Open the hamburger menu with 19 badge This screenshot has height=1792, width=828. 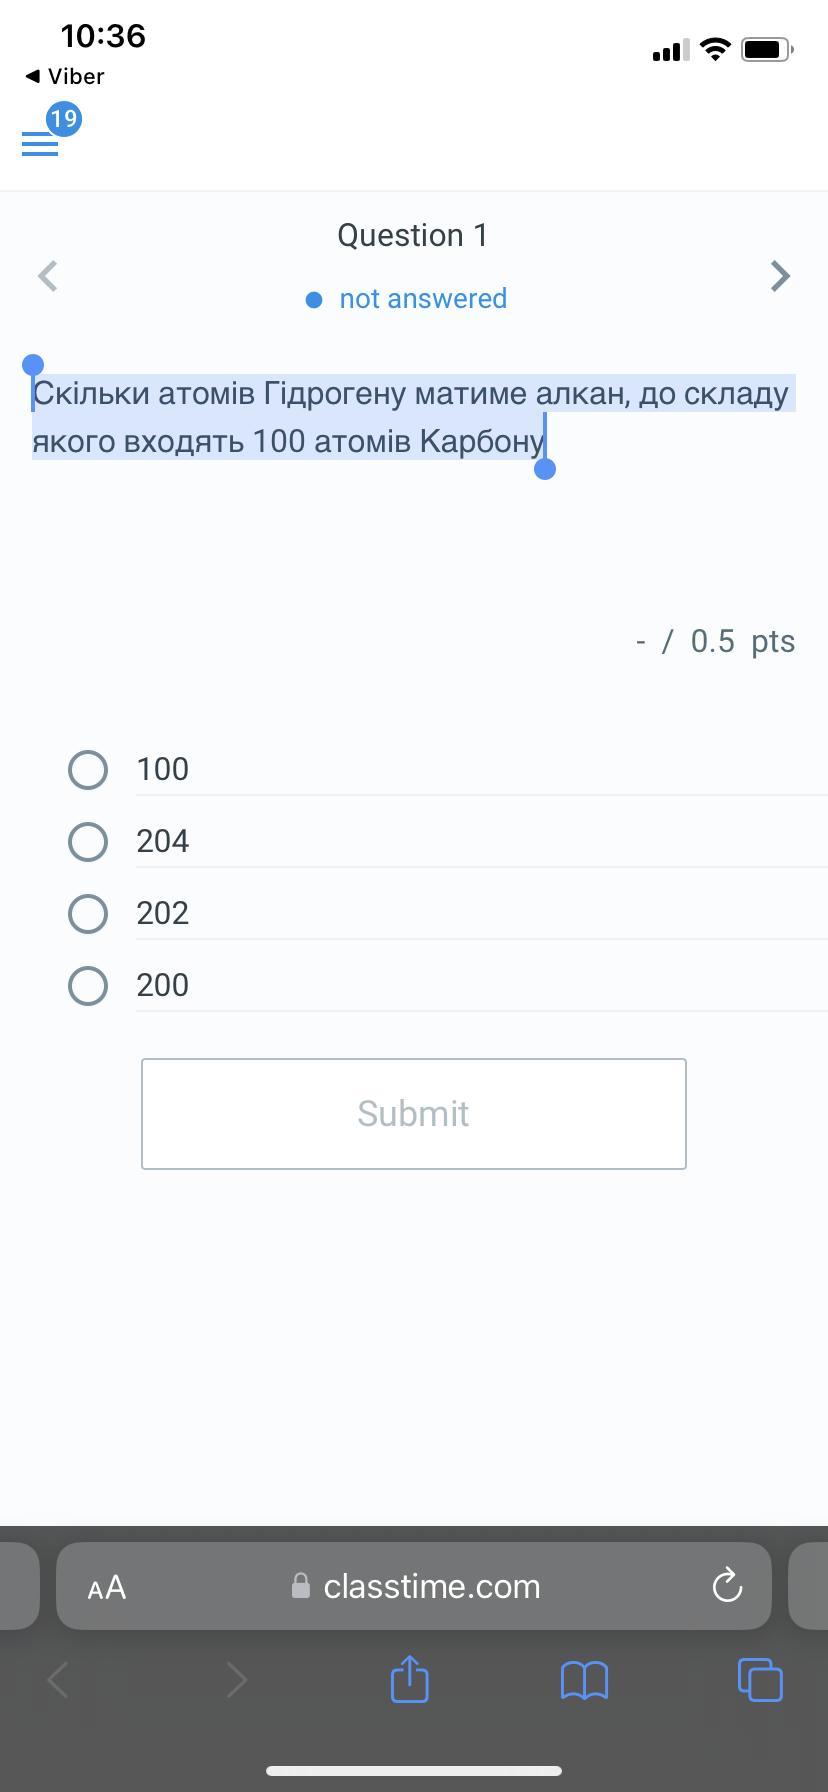(x=40, y=144)
